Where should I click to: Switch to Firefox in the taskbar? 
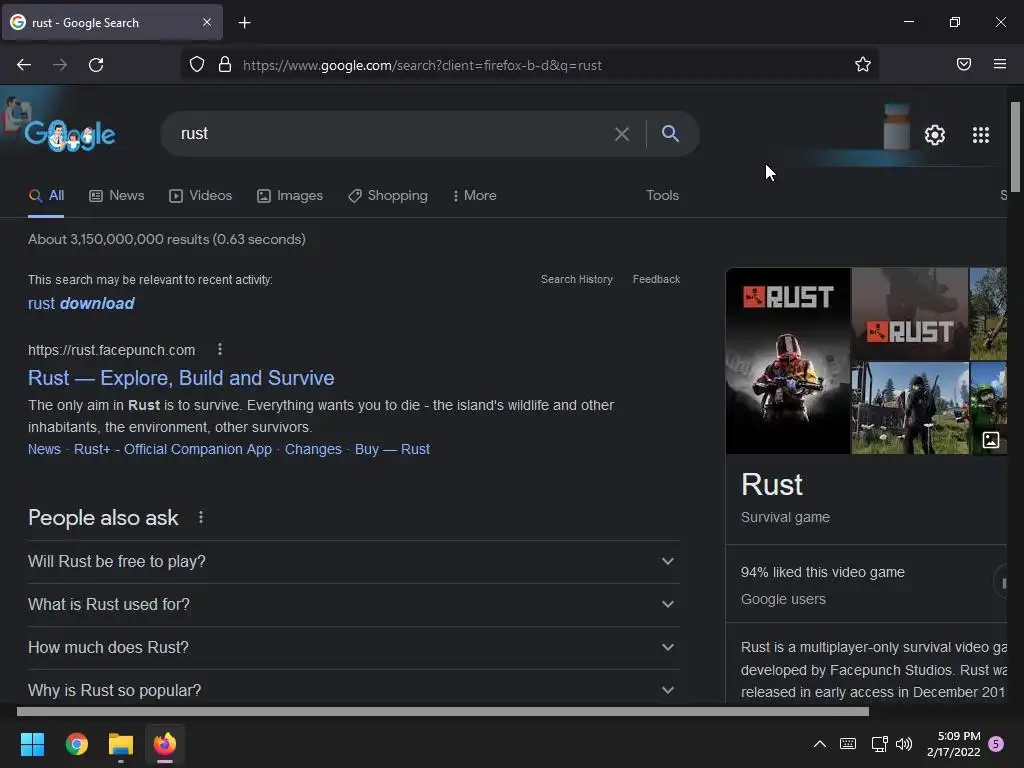[x=165, y=744]
